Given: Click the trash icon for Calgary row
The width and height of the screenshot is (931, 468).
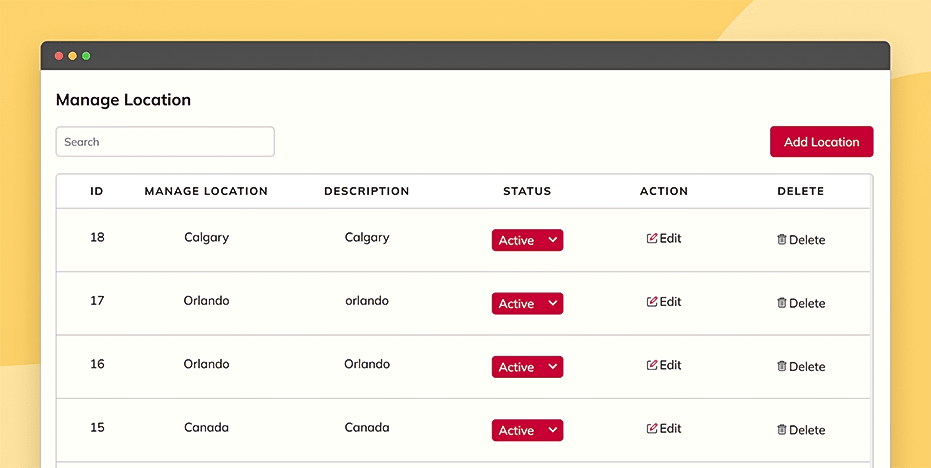Looking at the screenshot, I should (781, 239).
